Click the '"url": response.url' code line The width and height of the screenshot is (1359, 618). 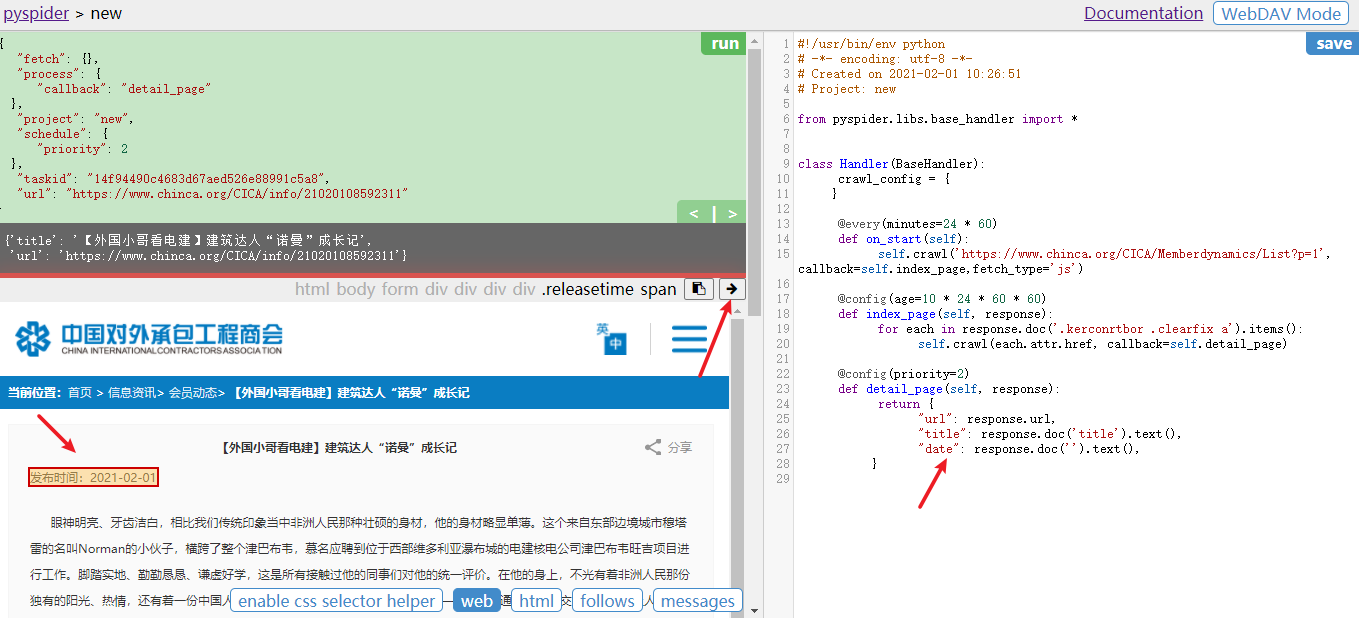(x=986, y=419)
